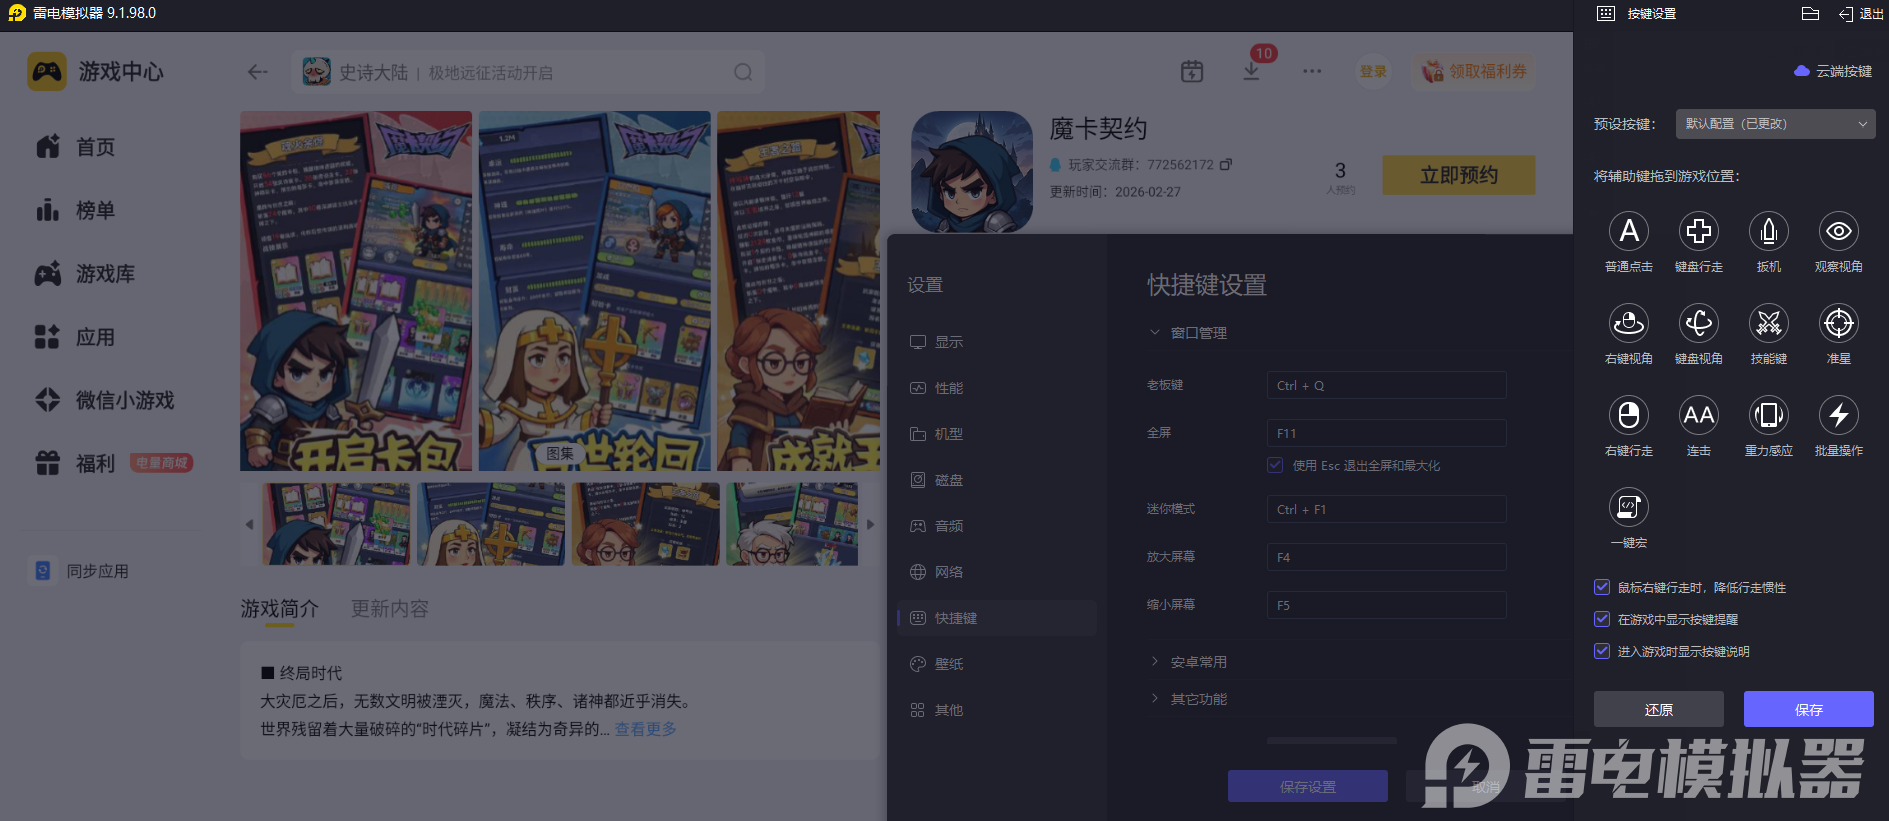Click the search magnifier icon
This screenshot has width=1889, height=821.
[743, 72]
